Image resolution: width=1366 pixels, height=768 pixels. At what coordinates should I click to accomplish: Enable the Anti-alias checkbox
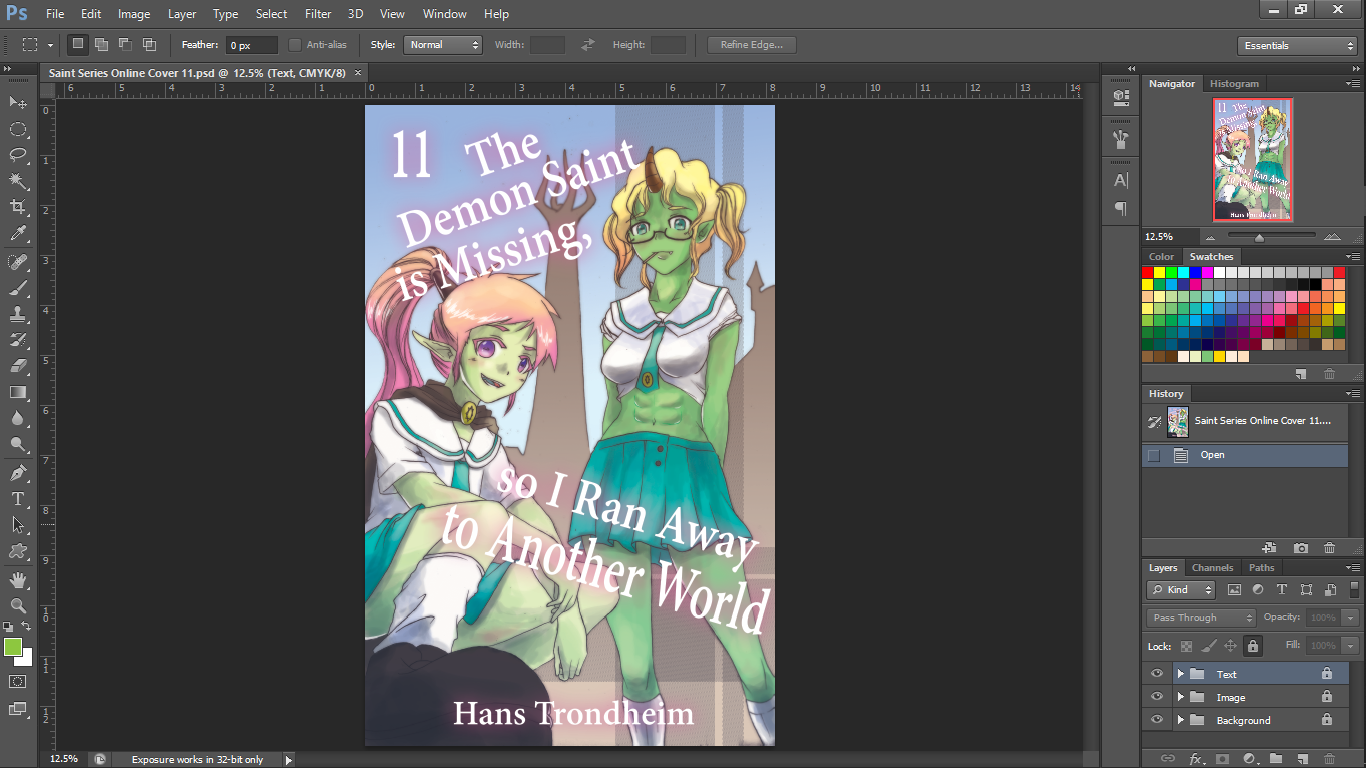[x=295, y=45]
